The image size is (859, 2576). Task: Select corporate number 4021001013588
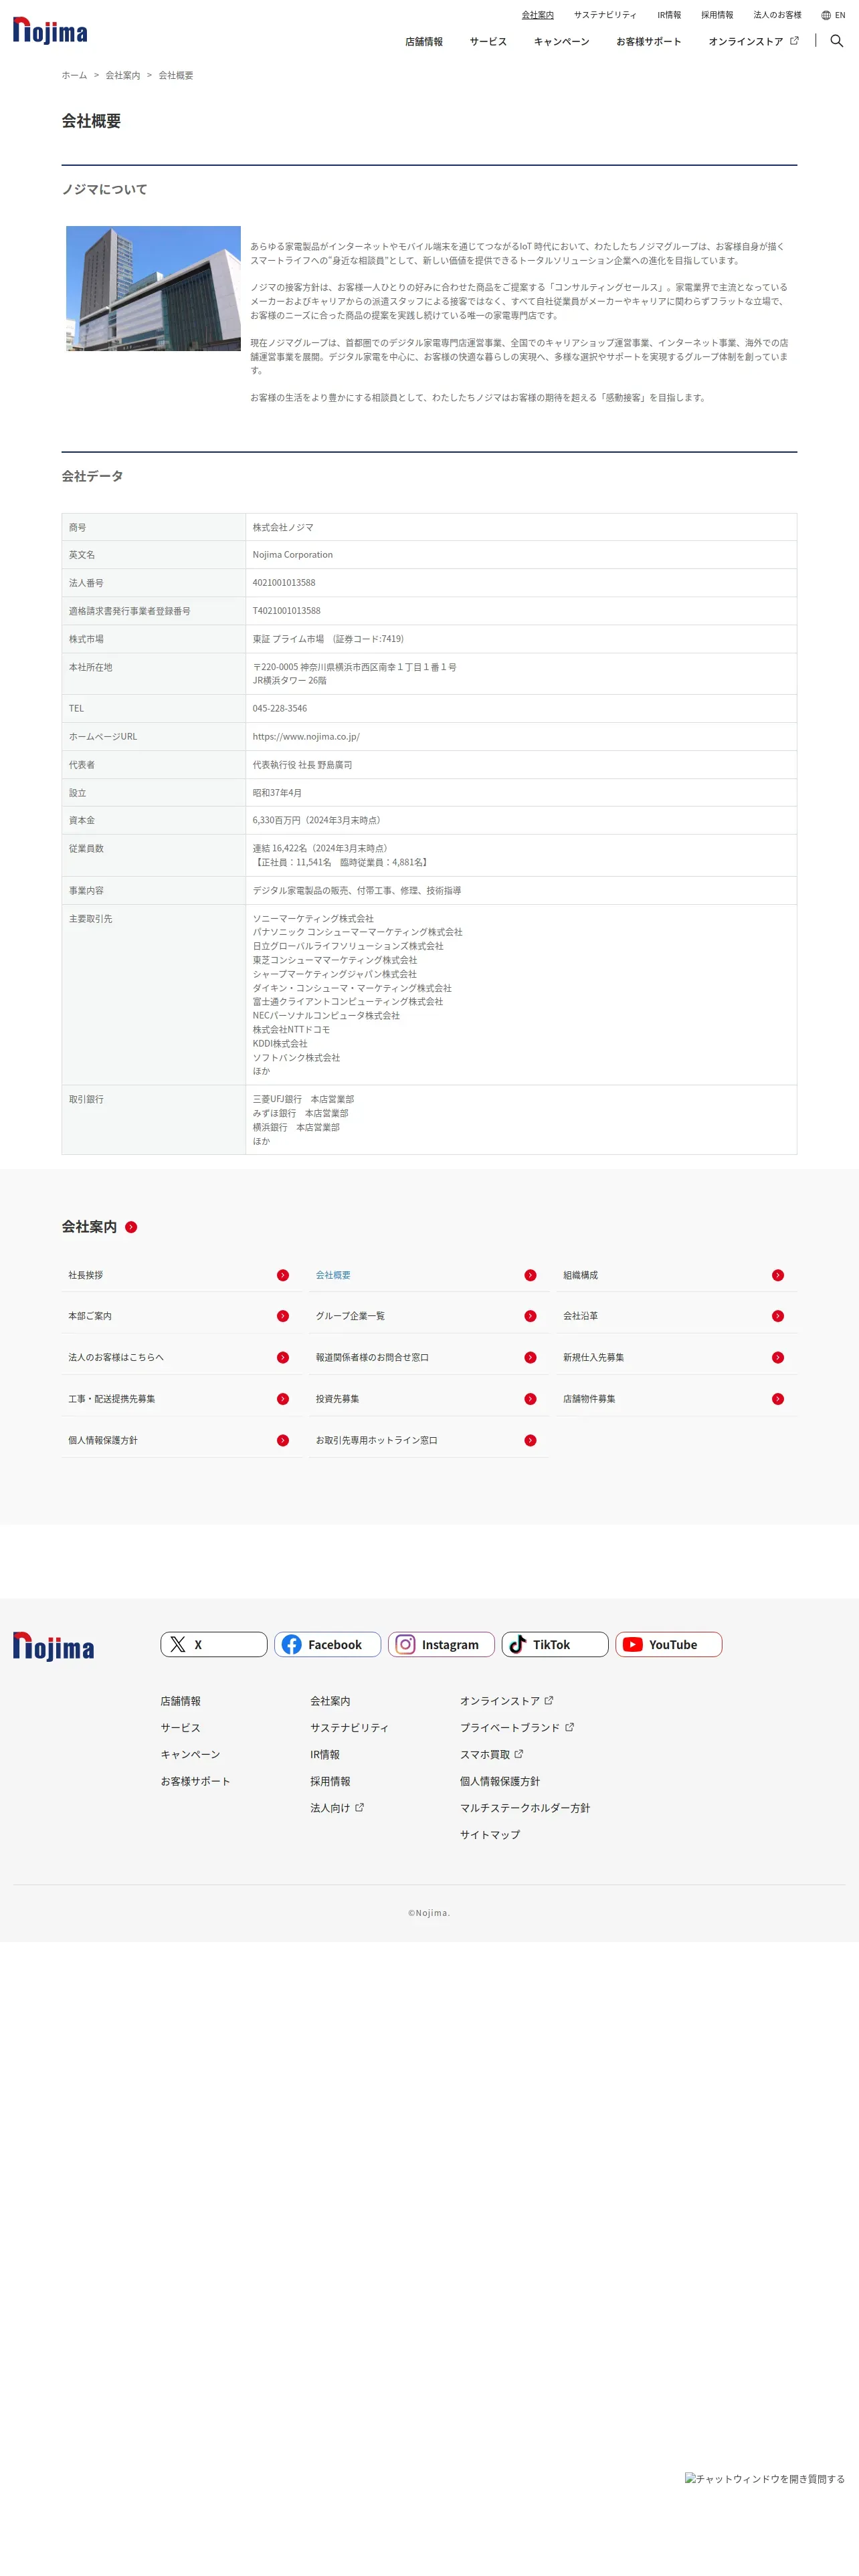coord(284,582)
